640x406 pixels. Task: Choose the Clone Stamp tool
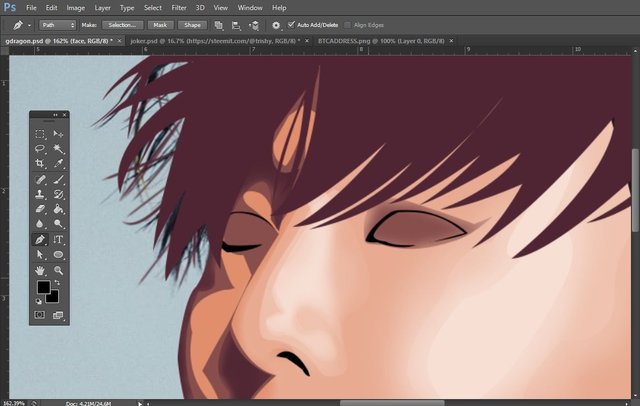coord(40,194)
